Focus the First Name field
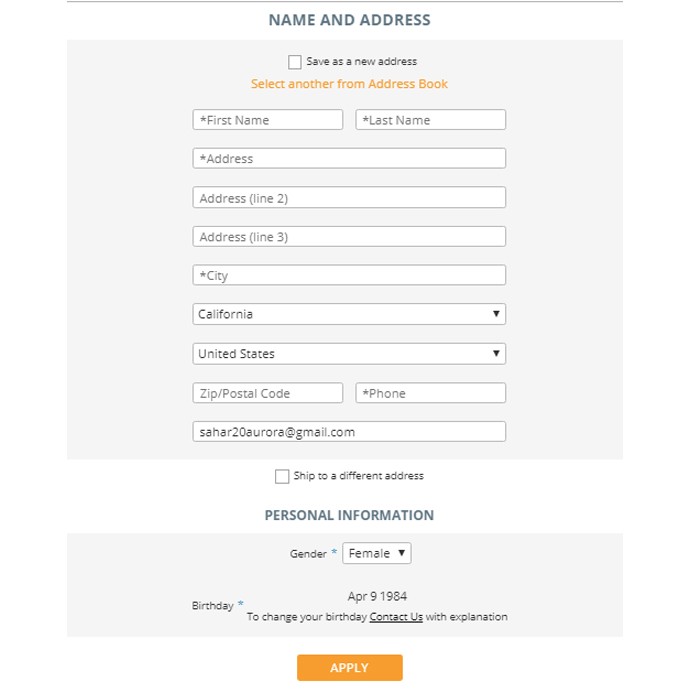The image size is (700, 700). (x=268, y=120)
